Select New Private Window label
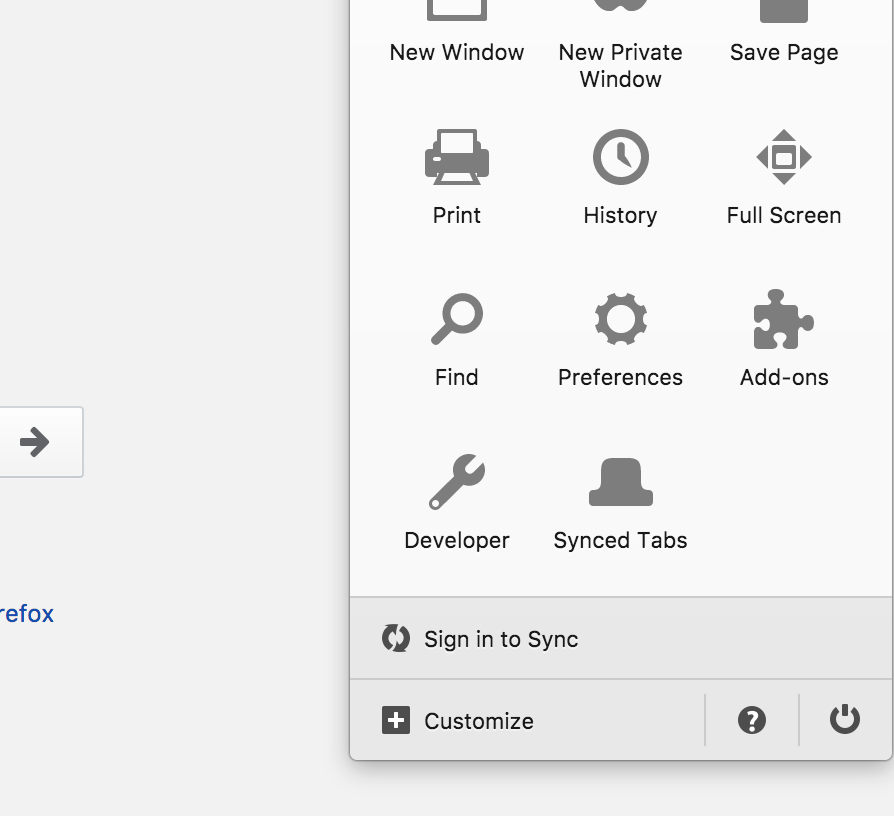Image resolution: width=894 pixels, height=816 pixels. pyautogui.click(x=620, y=65)
